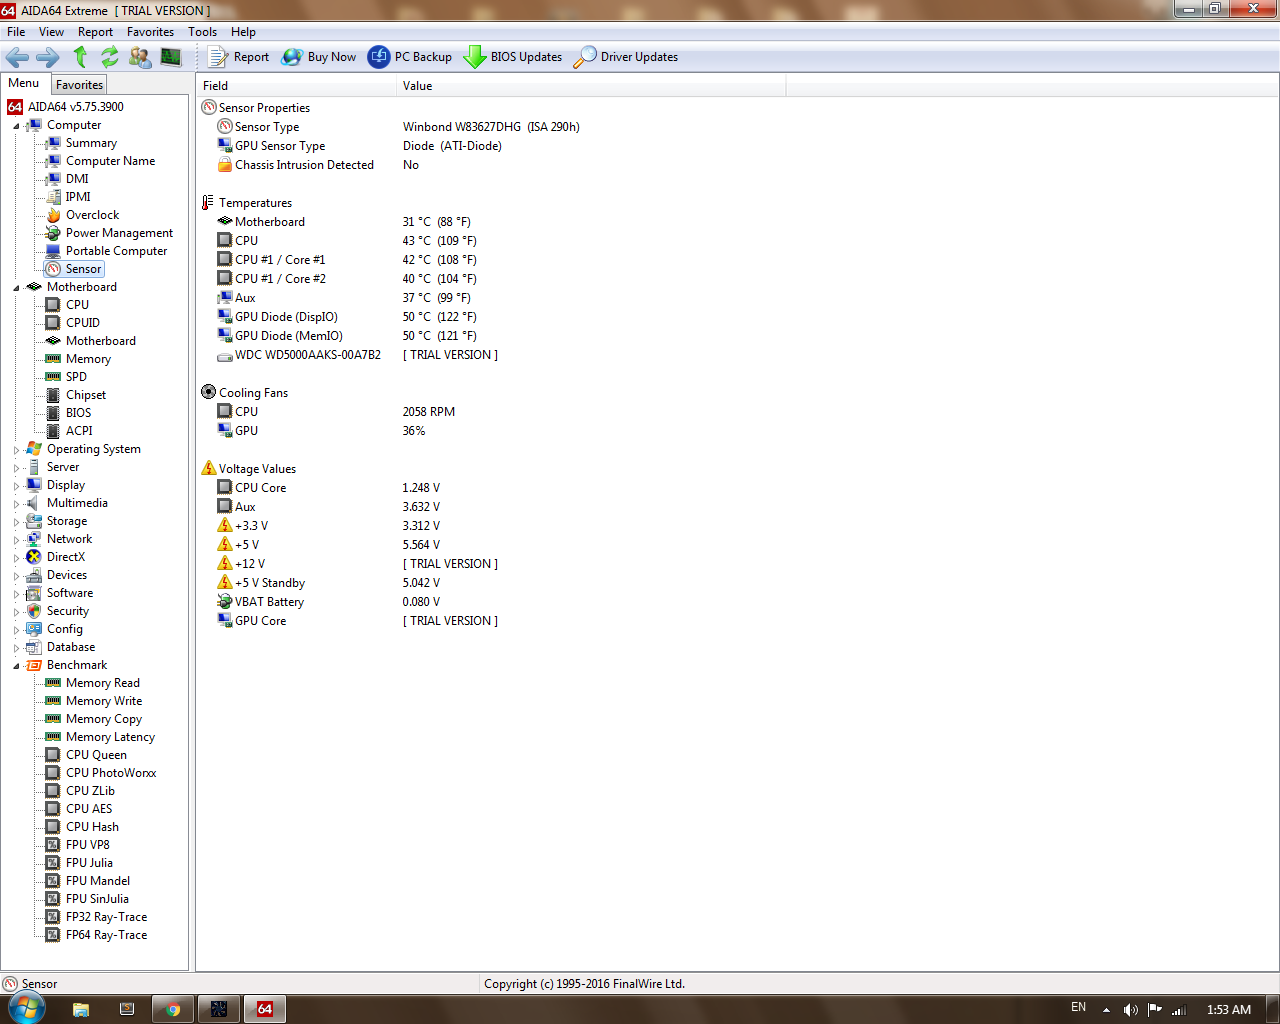Open the Chipset page

pos(86,395)
